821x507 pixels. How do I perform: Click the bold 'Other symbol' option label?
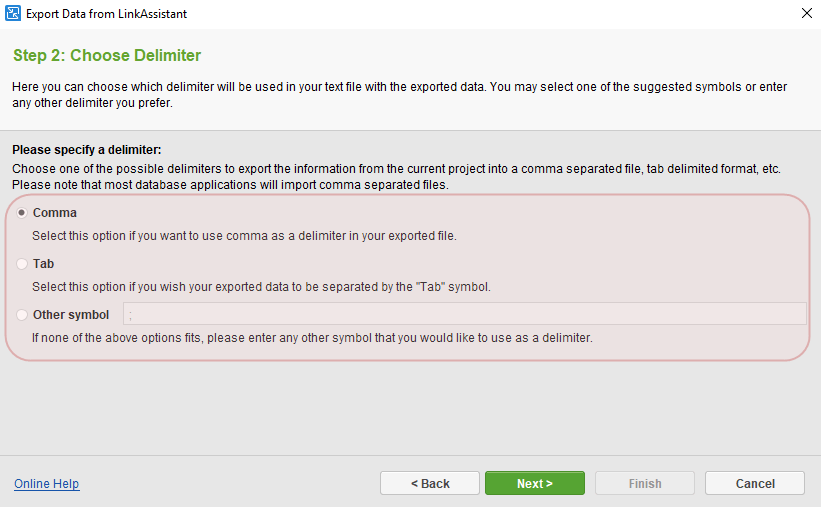[71, 315]
